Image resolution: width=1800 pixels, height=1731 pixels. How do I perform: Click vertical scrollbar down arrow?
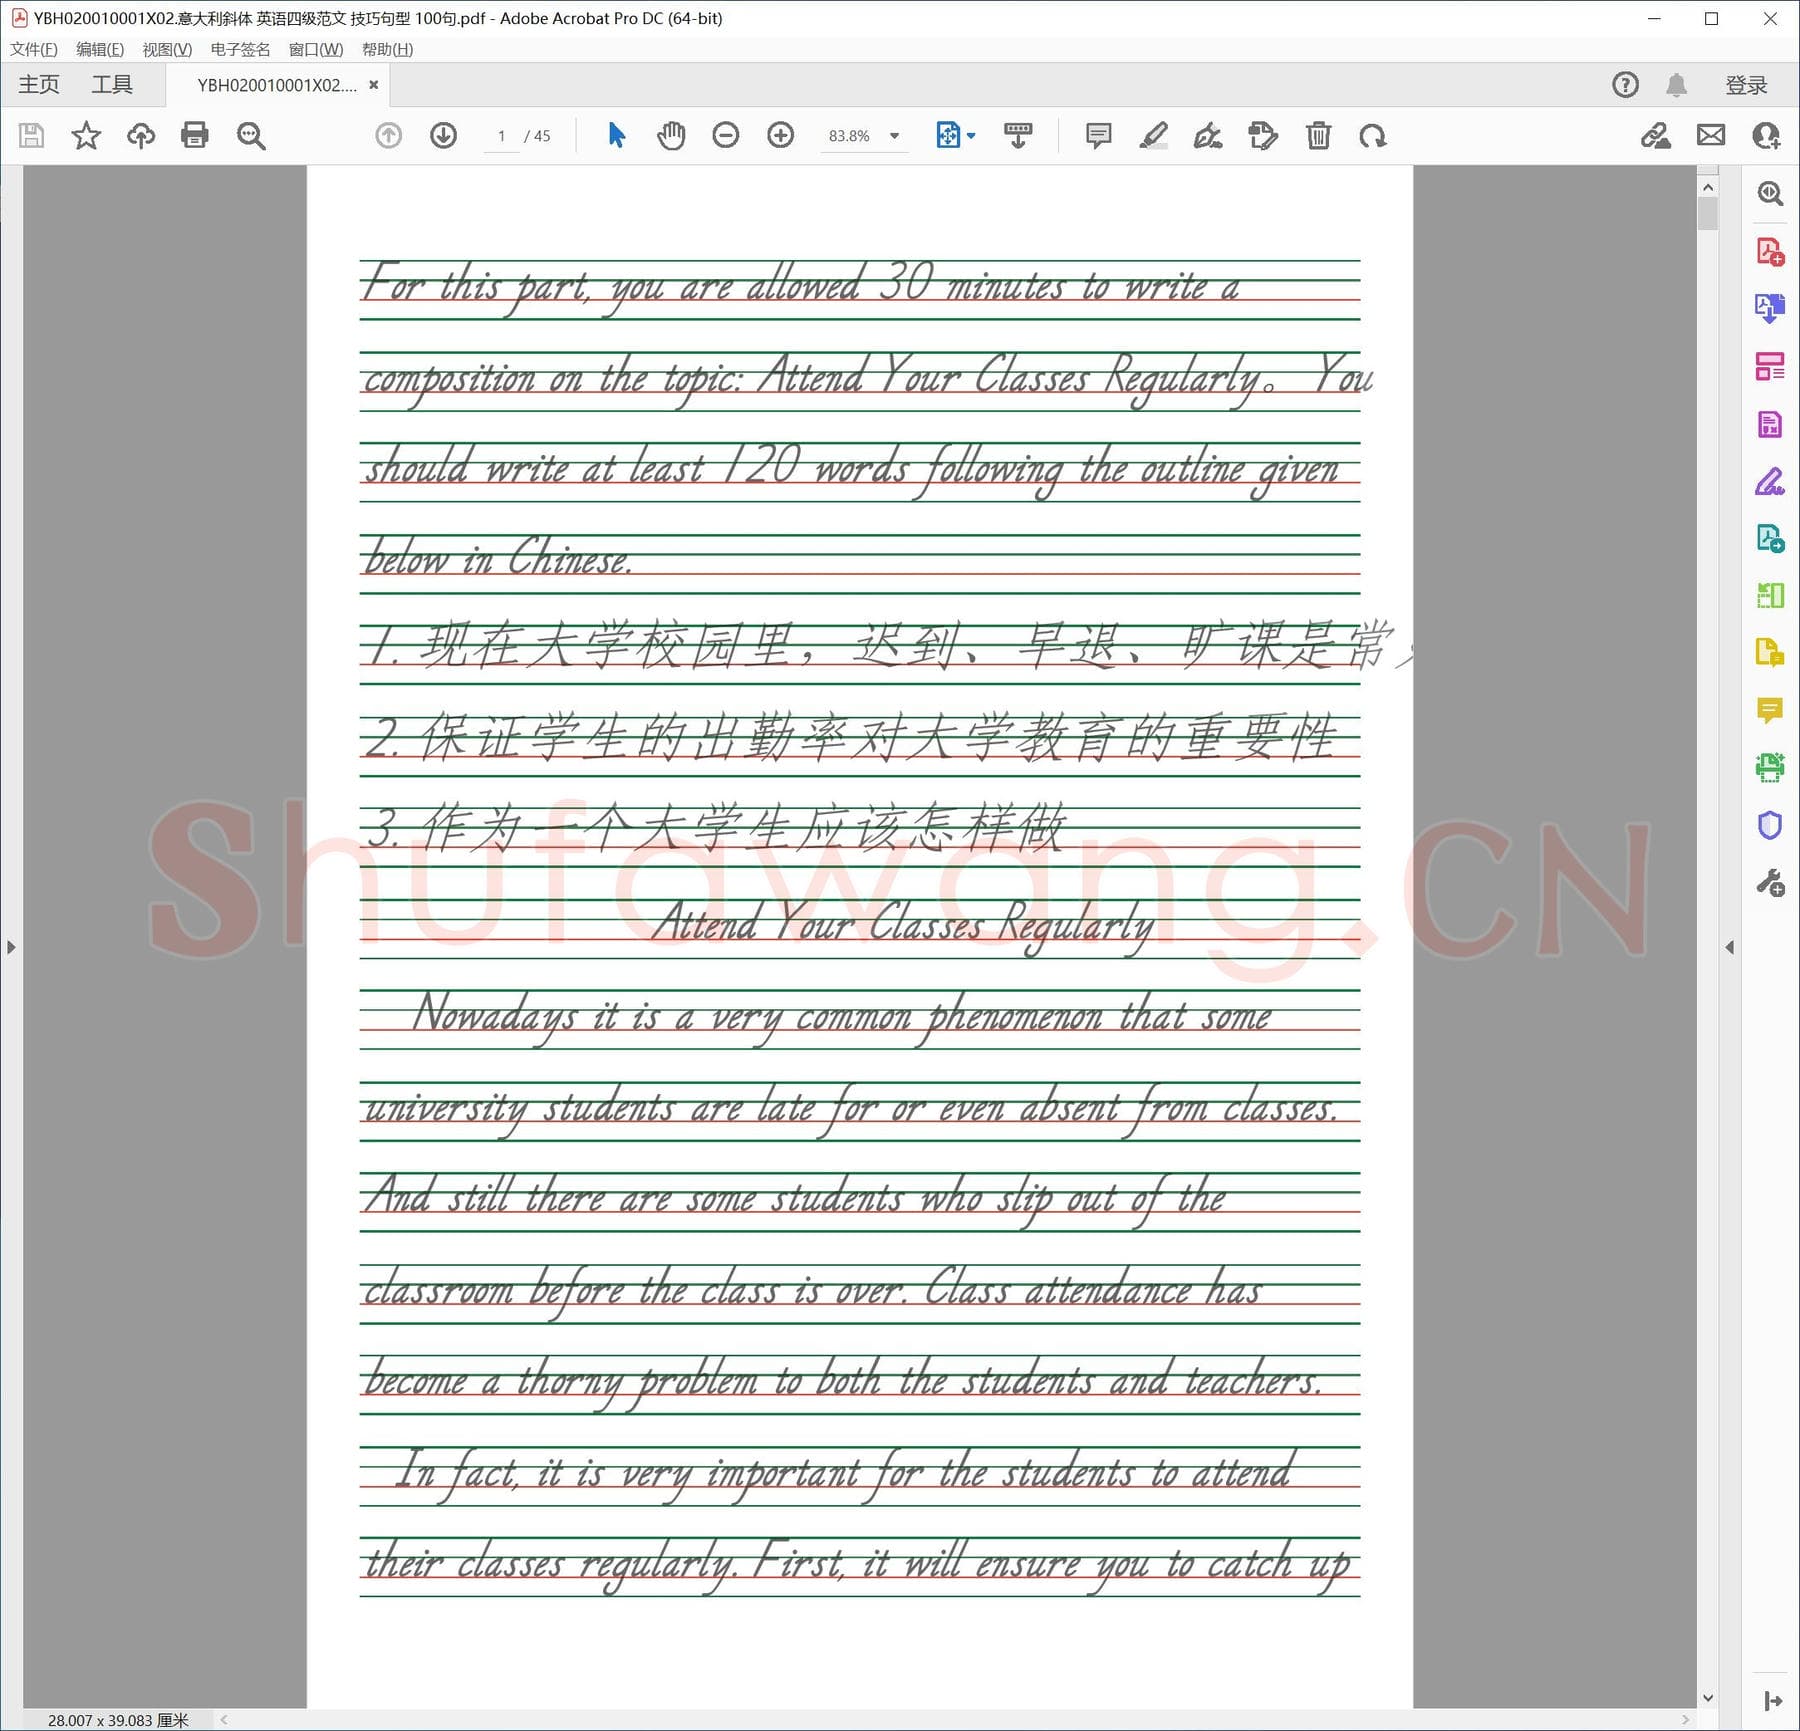(1707, 1697)
